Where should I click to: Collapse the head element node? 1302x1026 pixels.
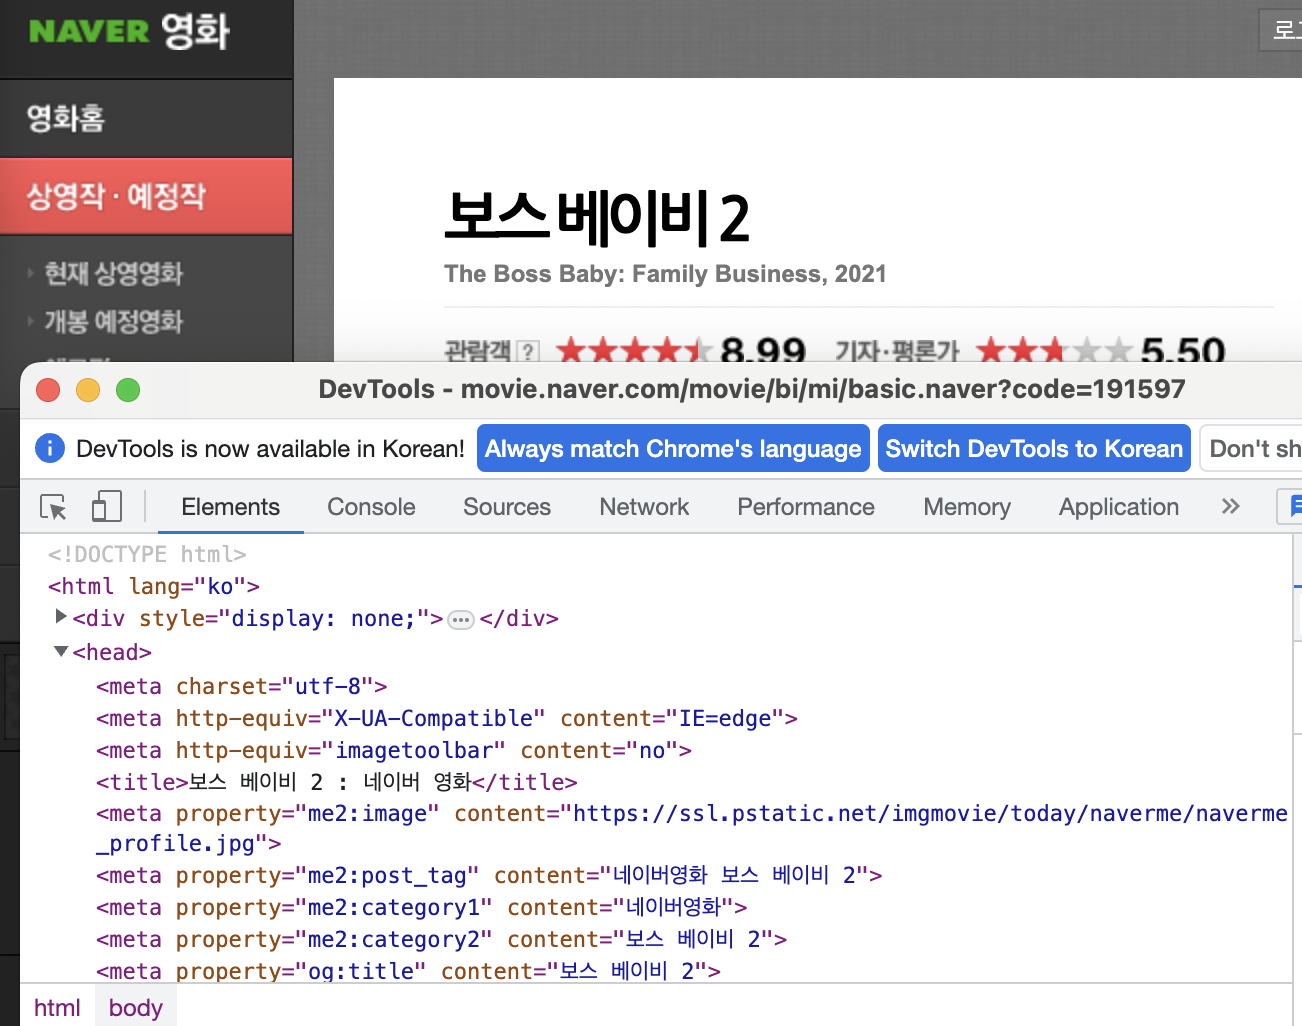point(61,651)
